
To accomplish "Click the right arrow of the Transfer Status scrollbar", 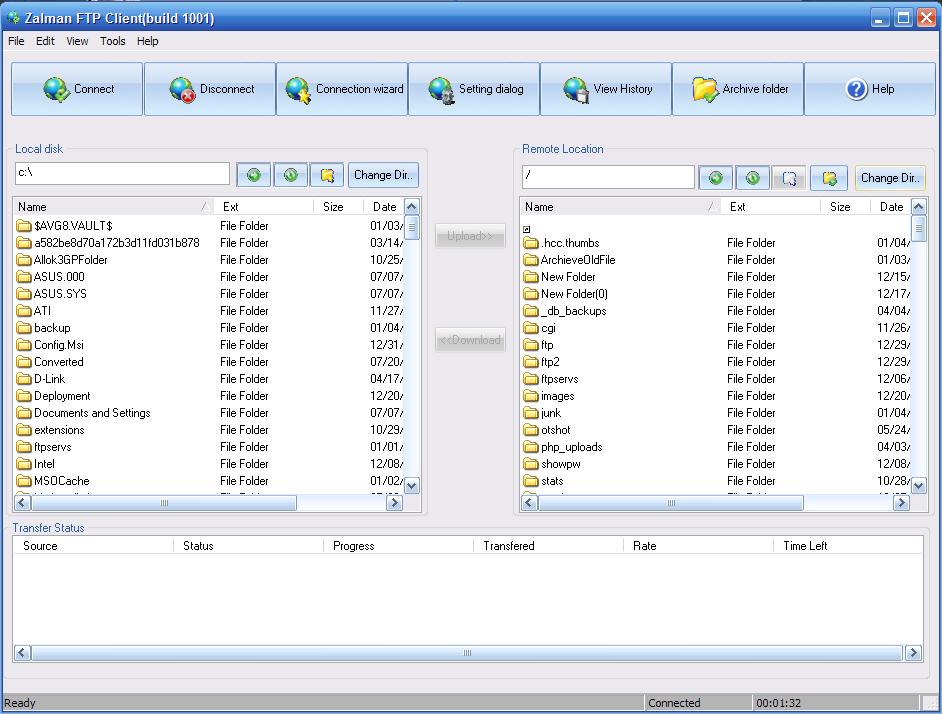I will point(913,653).
